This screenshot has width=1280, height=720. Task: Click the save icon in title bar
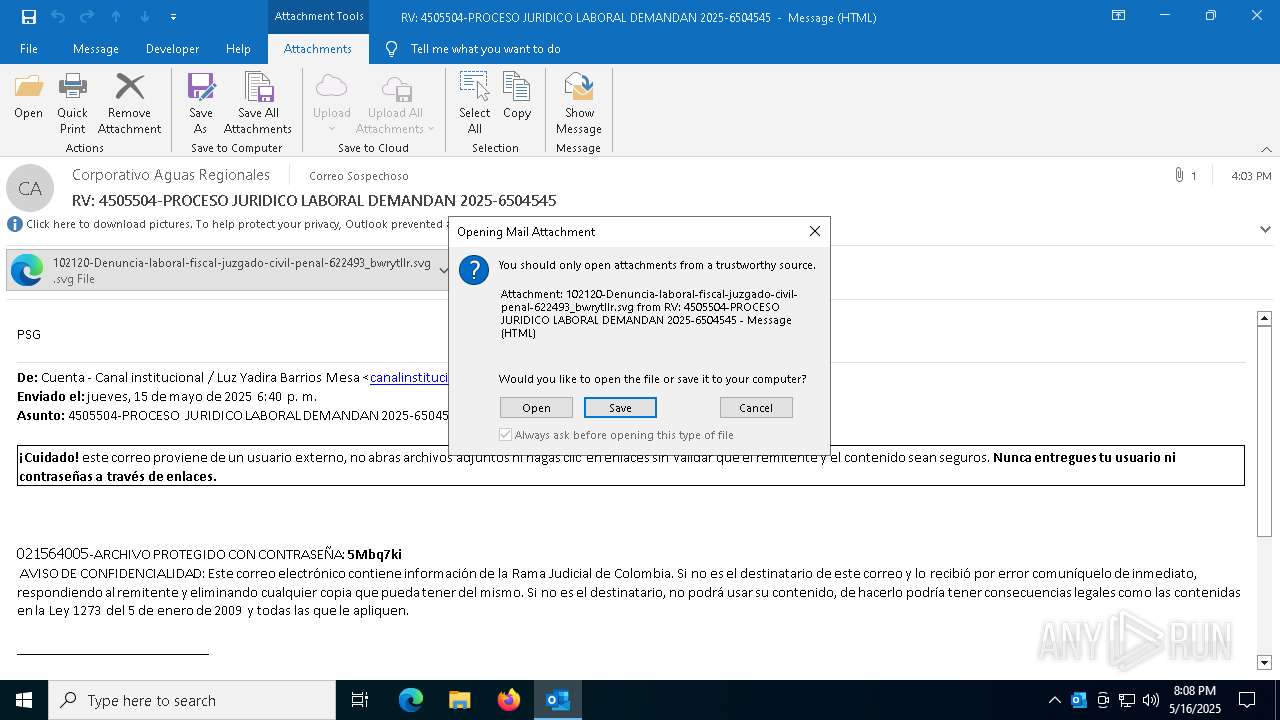pyautogui.click(x=29, y=17)
